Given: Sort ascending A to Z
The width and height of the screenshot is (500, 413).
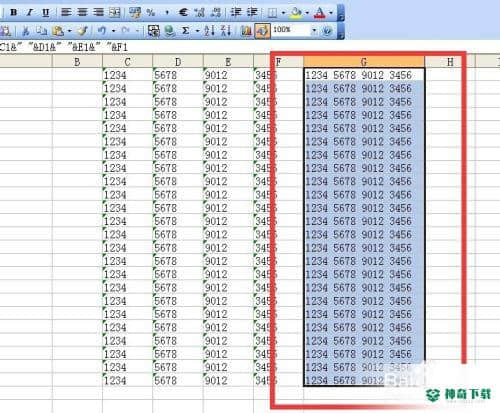Looking at the screenshot, I should click(x=210, y=31).
